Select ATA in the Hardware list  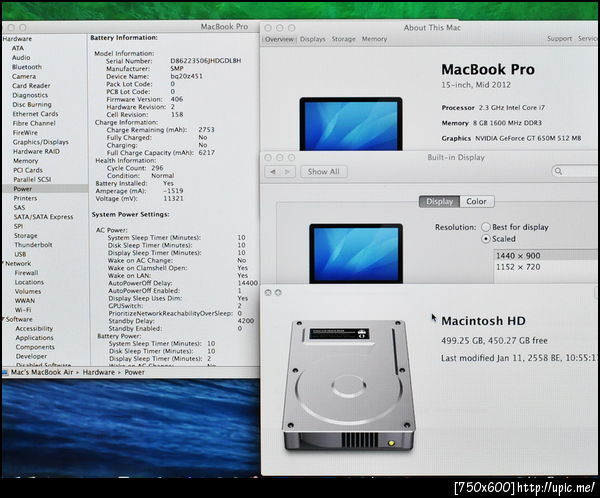[18, 48]
